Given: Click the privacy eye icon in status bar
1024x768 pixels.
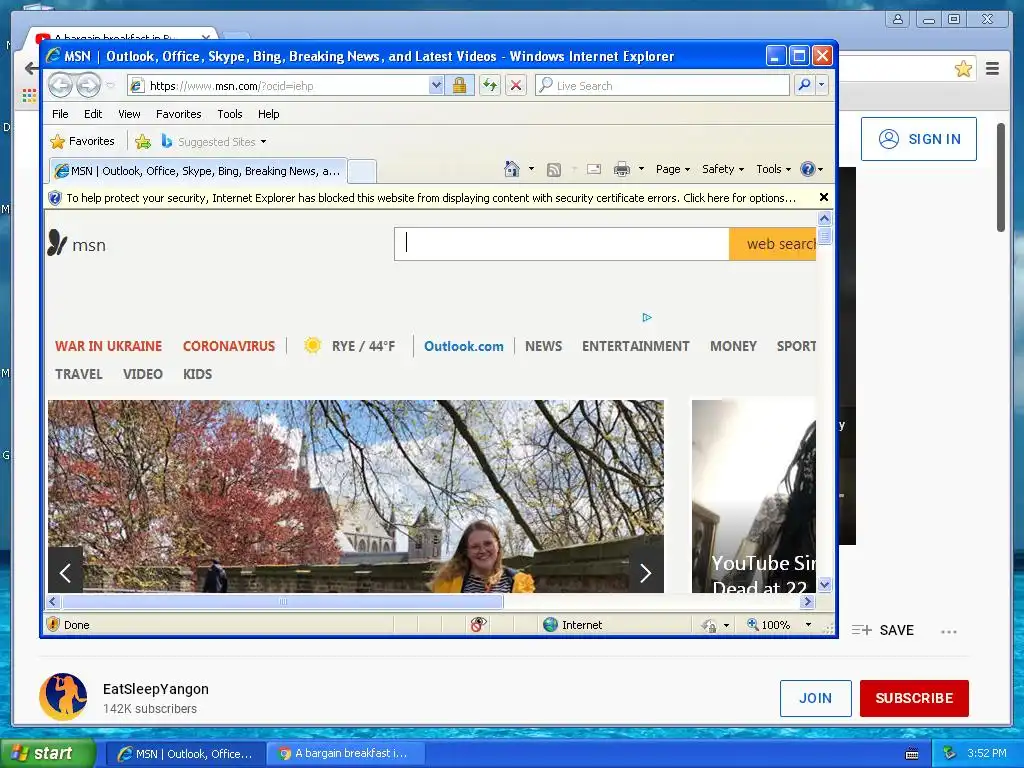Looking at the screenshot, I should (478, 624).
